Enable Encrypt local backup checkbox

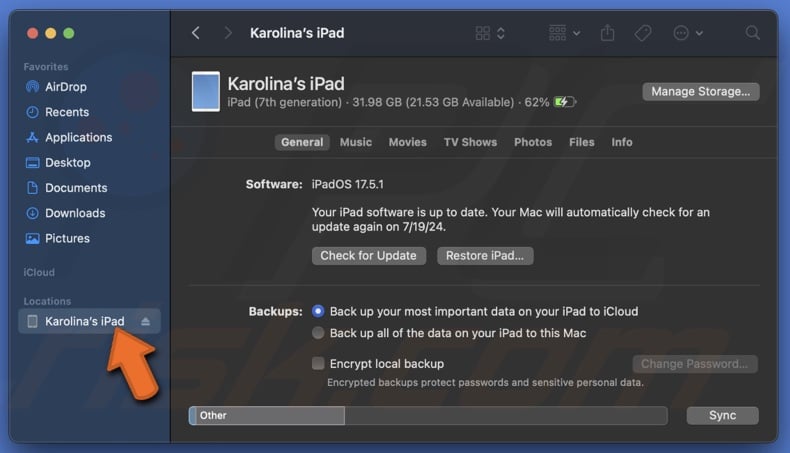click(318, 363)
